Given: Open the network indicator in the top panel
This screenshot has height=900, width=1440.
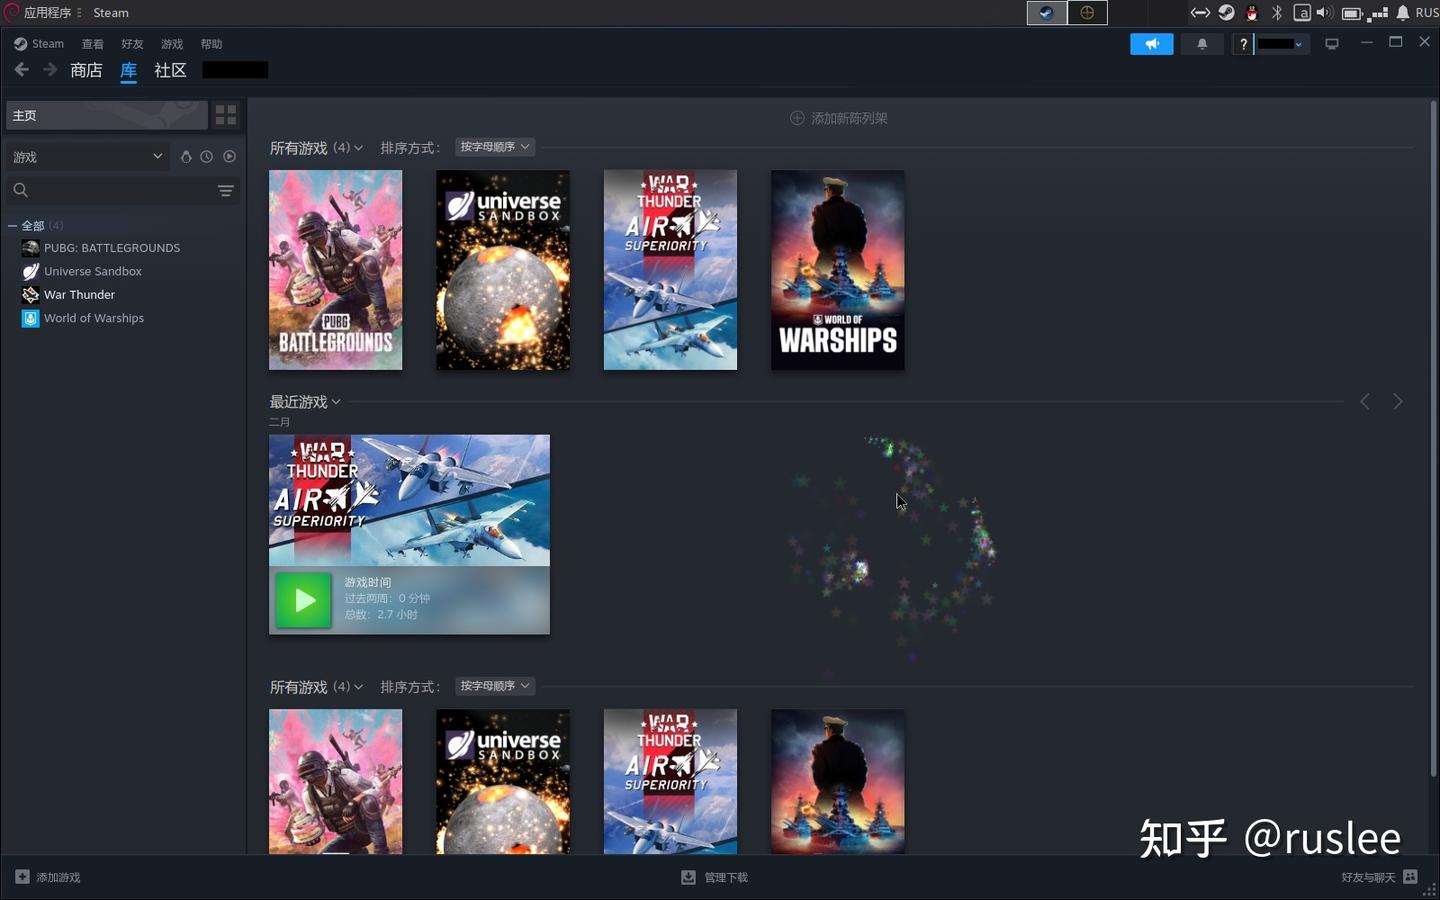Looking at the screenshot, I should tap(1379, 13).
